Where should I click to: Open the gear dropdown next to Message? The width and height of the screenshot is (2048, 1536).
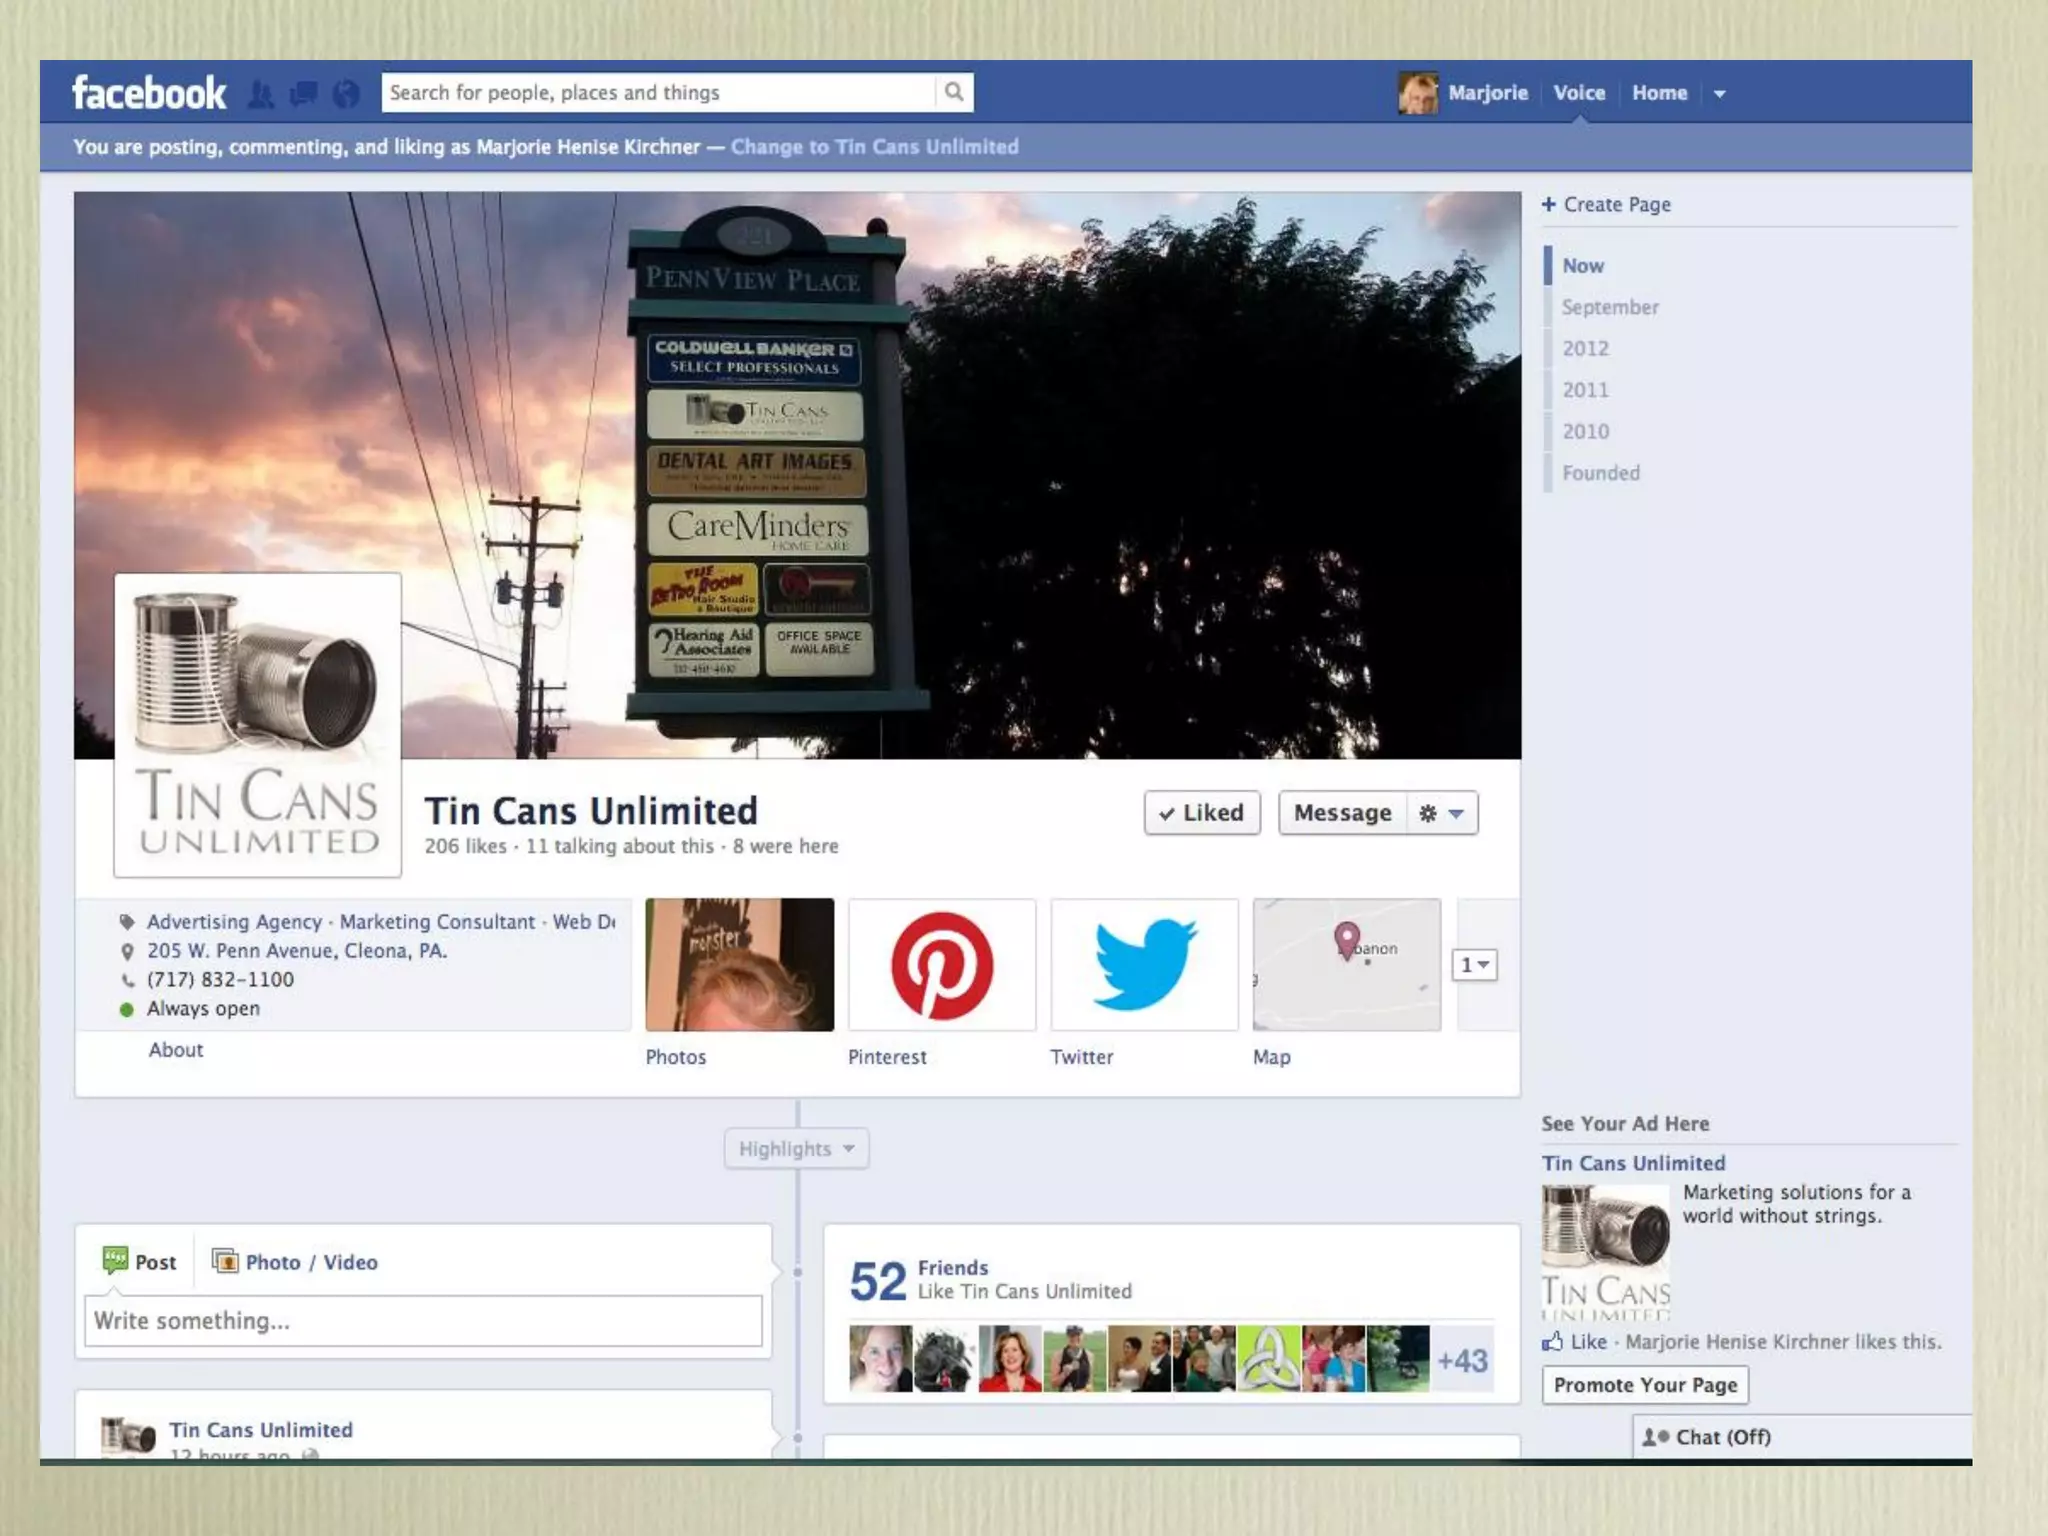[1442, 813]
